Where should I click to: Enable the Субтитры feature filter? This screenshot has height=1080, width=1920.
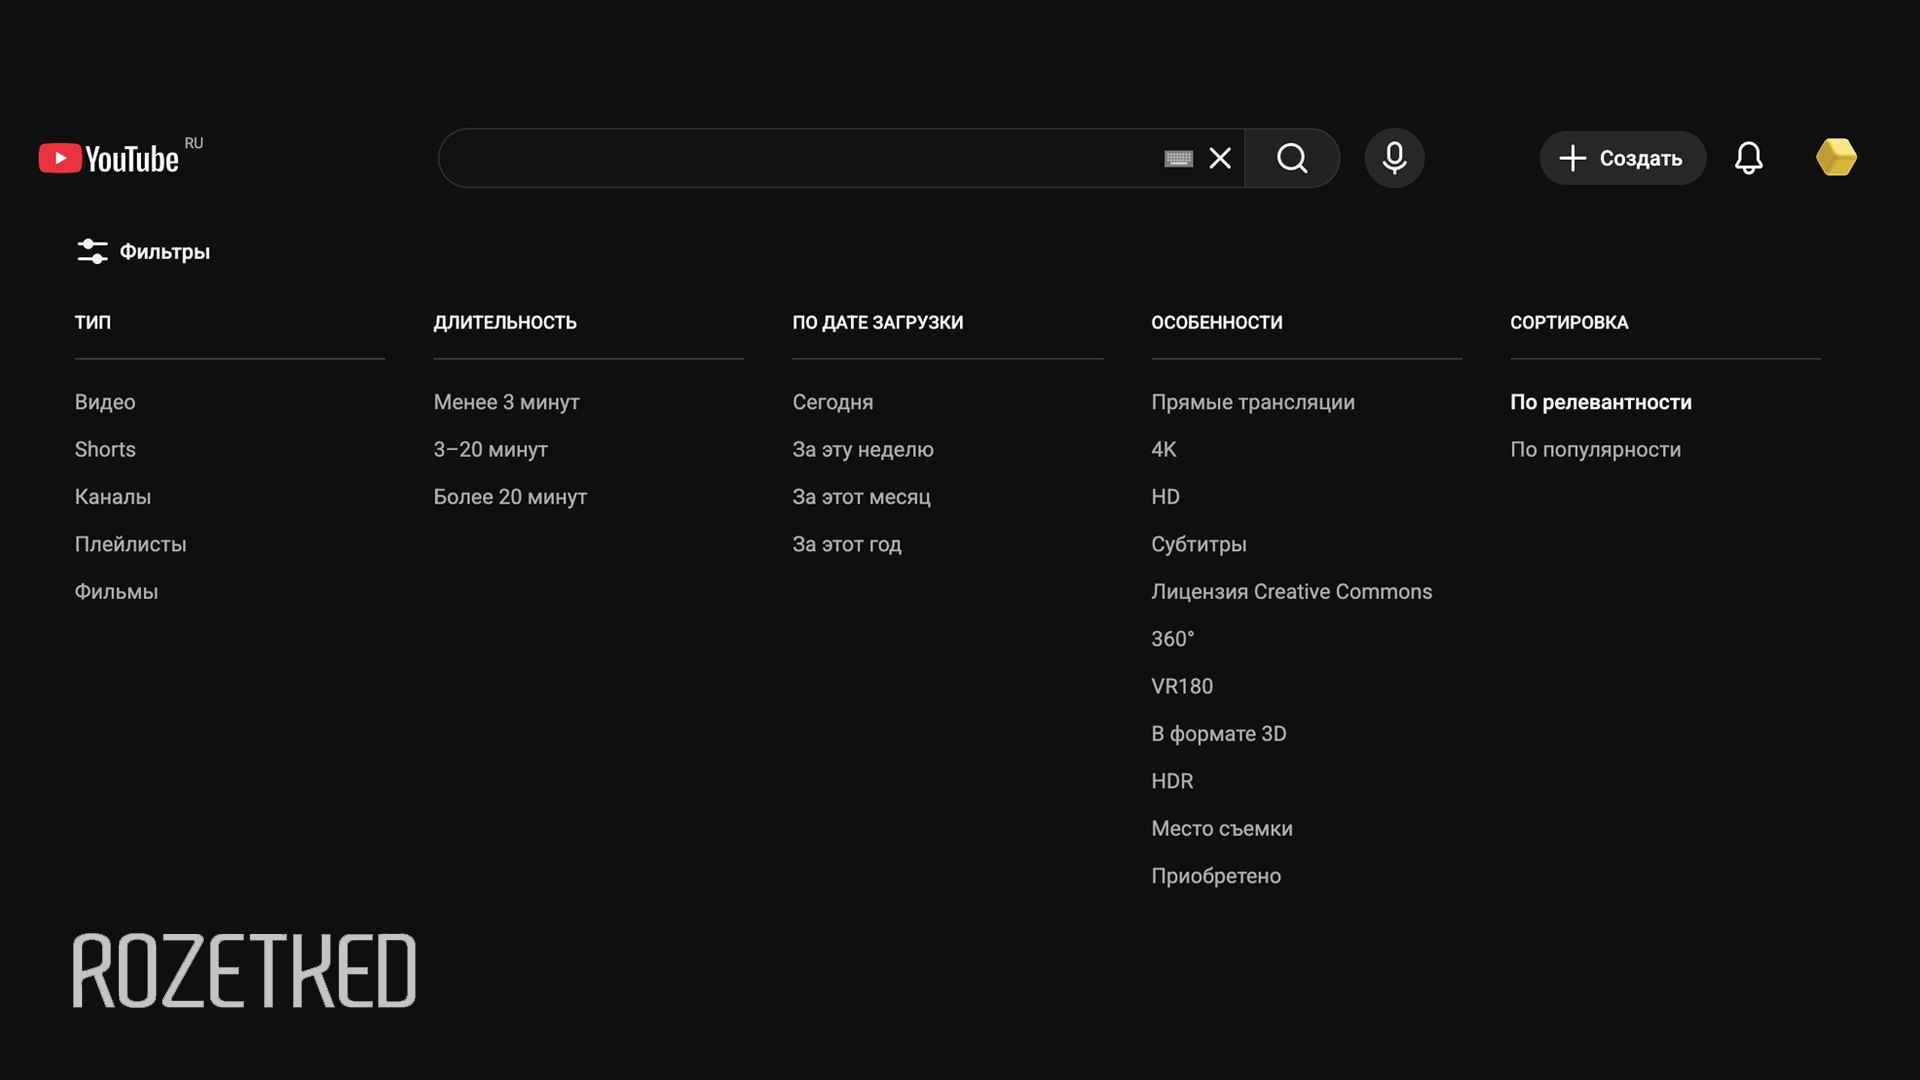(x=1198, y=544)
